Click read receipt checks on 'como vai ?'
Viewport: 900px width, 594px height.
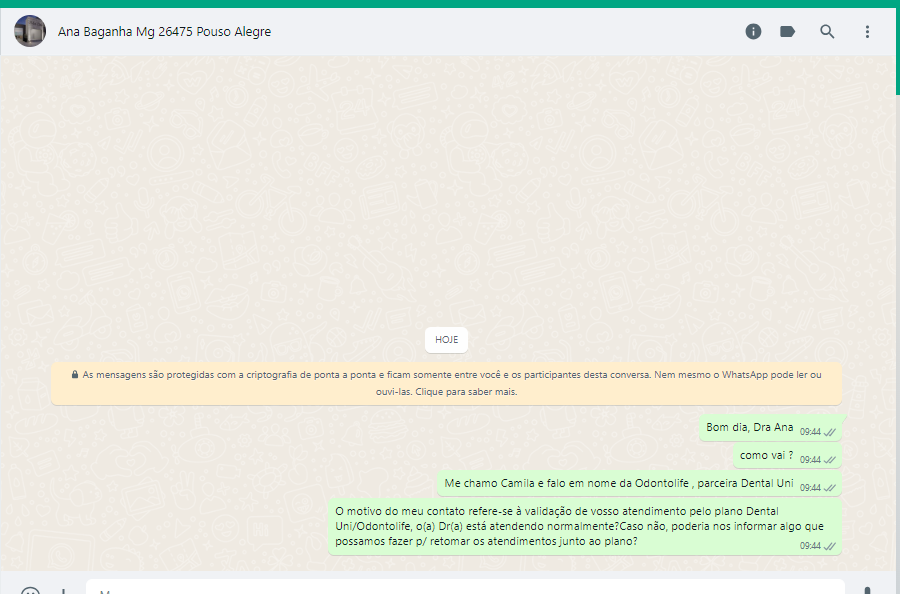[829, 460]
